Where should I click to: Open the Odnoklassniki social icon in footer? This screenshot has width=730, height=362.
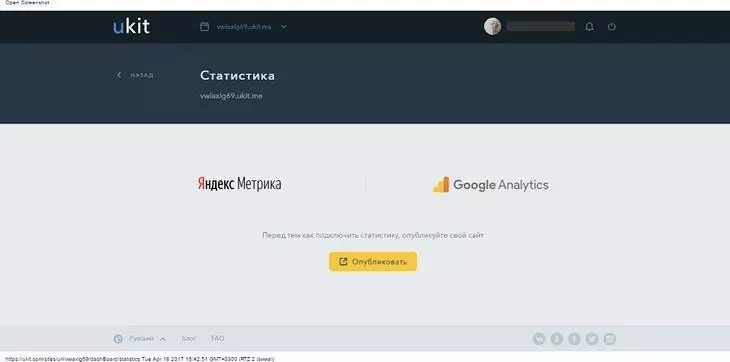point(557,339)
